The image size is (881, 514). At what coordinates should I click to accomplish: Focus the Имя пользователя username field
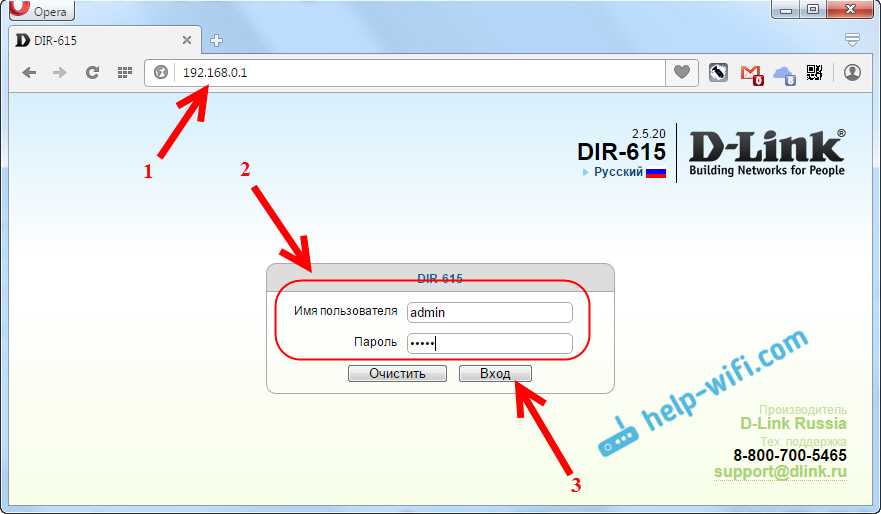tap(489, 312)
